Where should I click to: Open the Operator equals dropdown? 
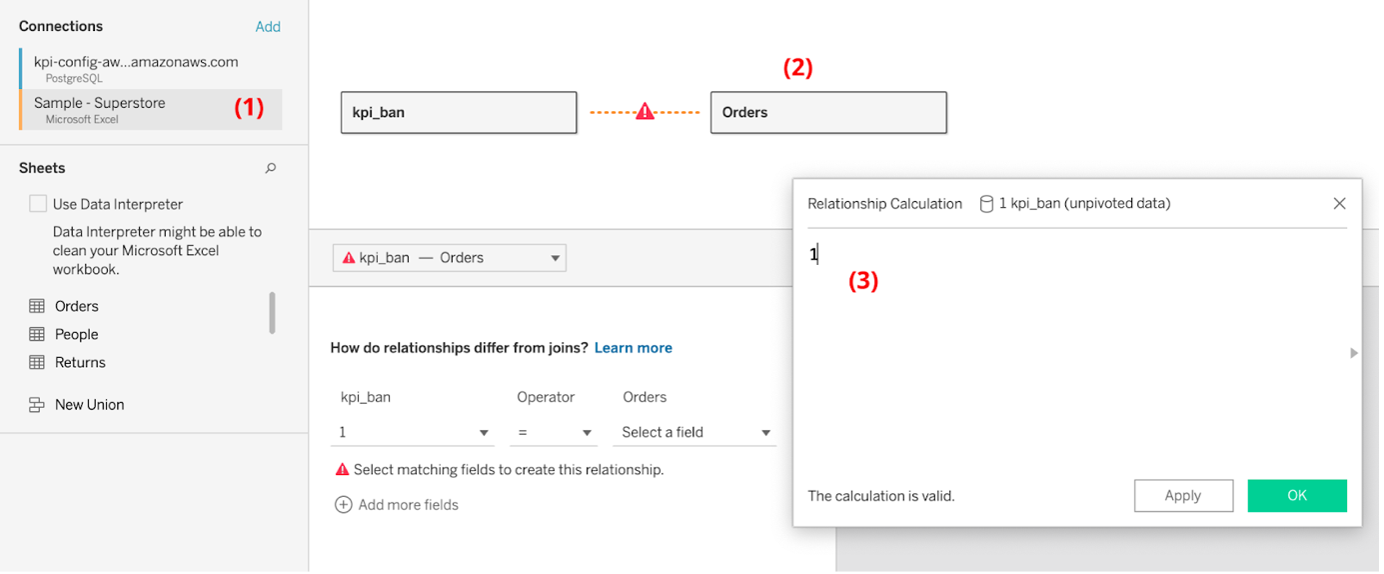pyautogui.click(x=554, y=432)
